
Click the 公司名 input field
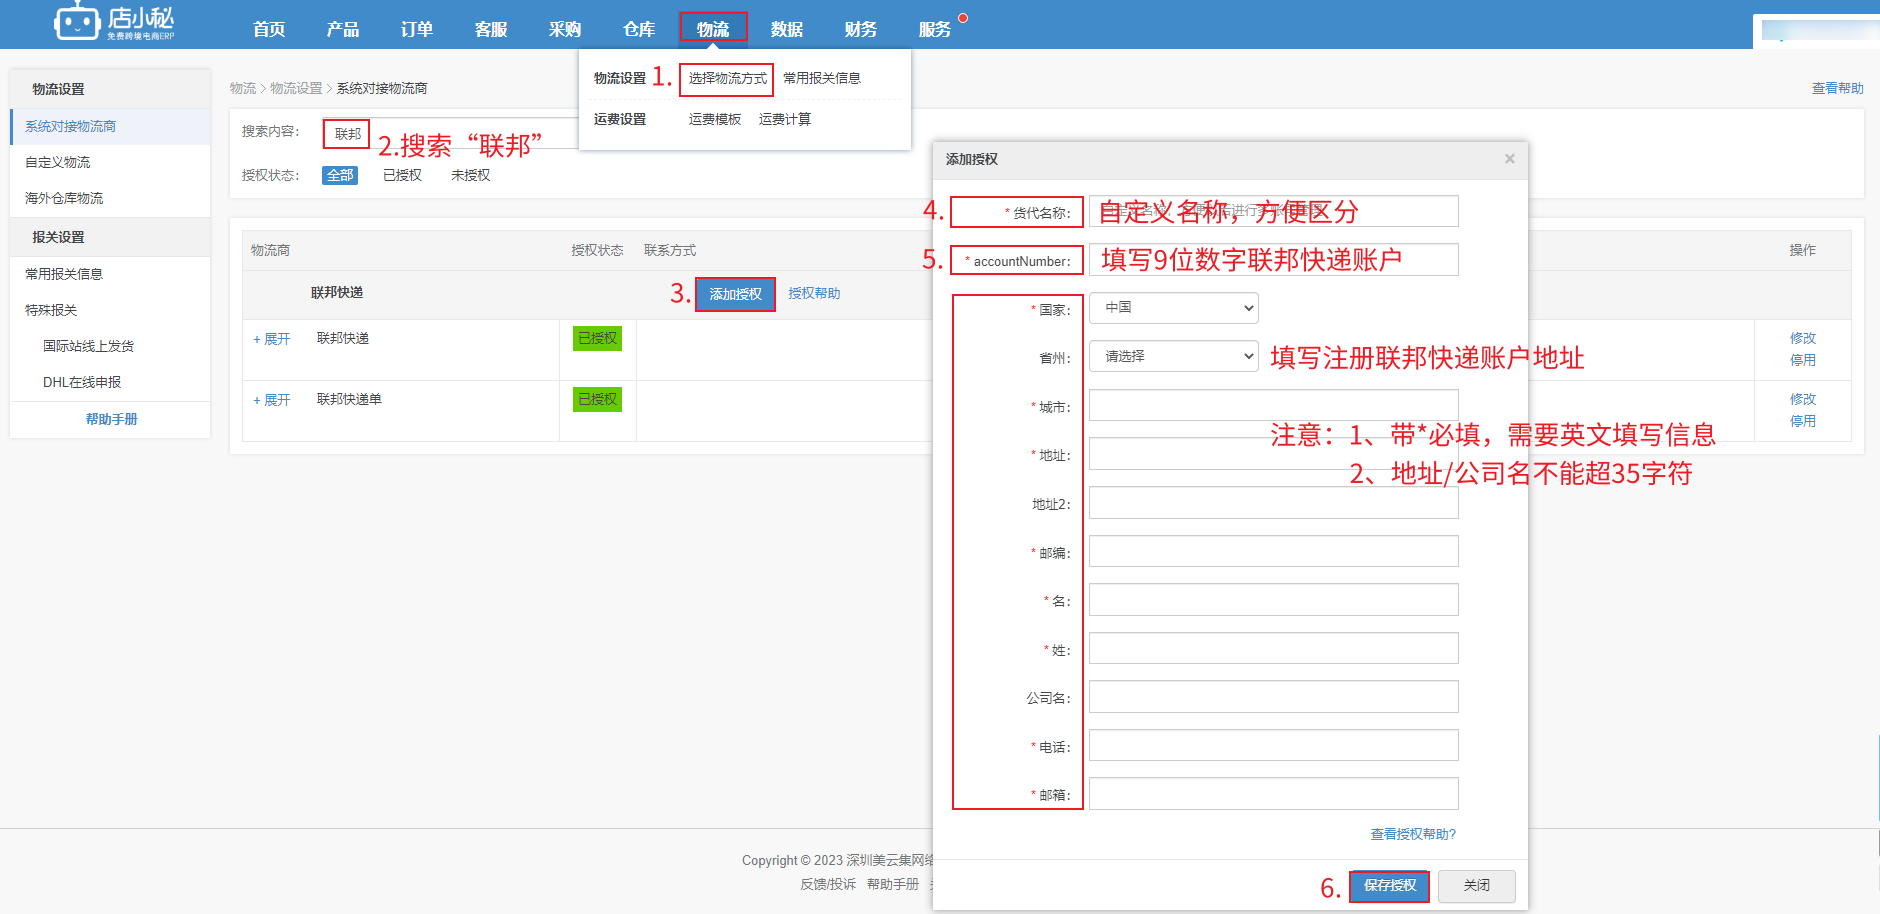pos(1273,696)
